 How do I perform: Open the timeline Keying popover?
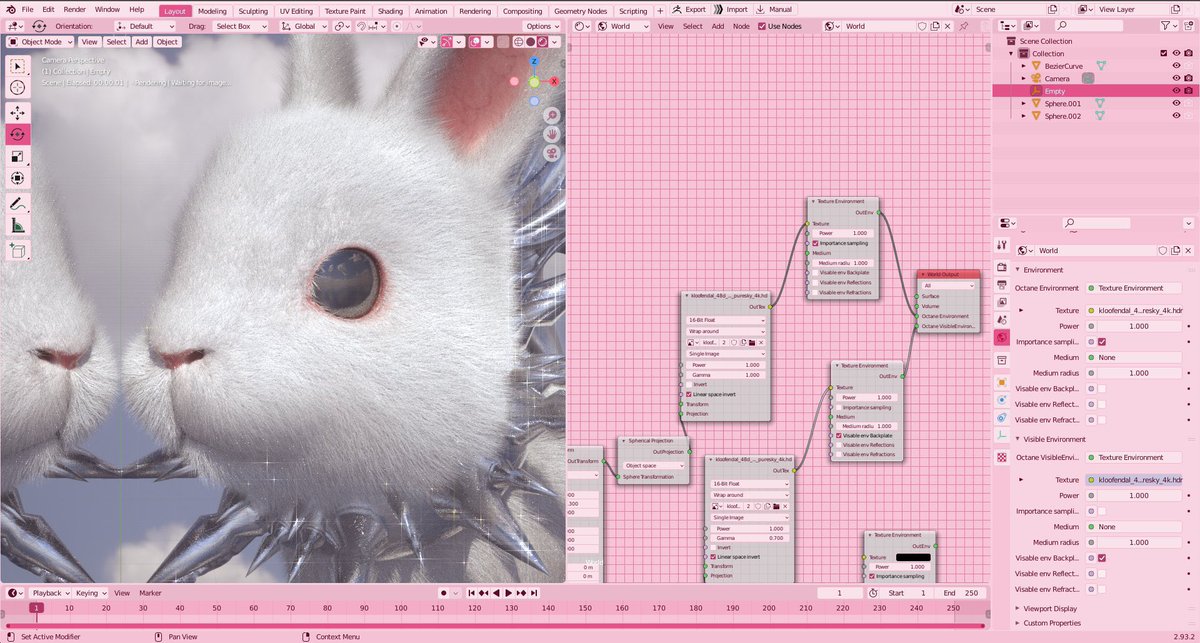coord(90,593)
